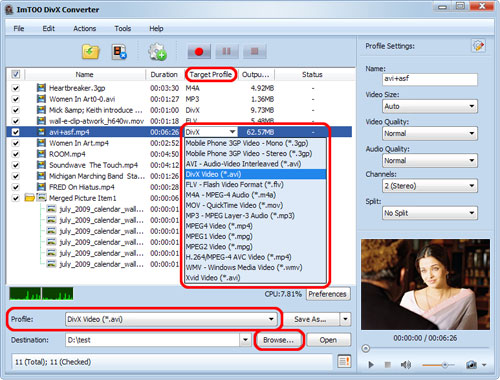Click the CPU usage graph
This screenshot has width=500, height=380.
(41, 294)
